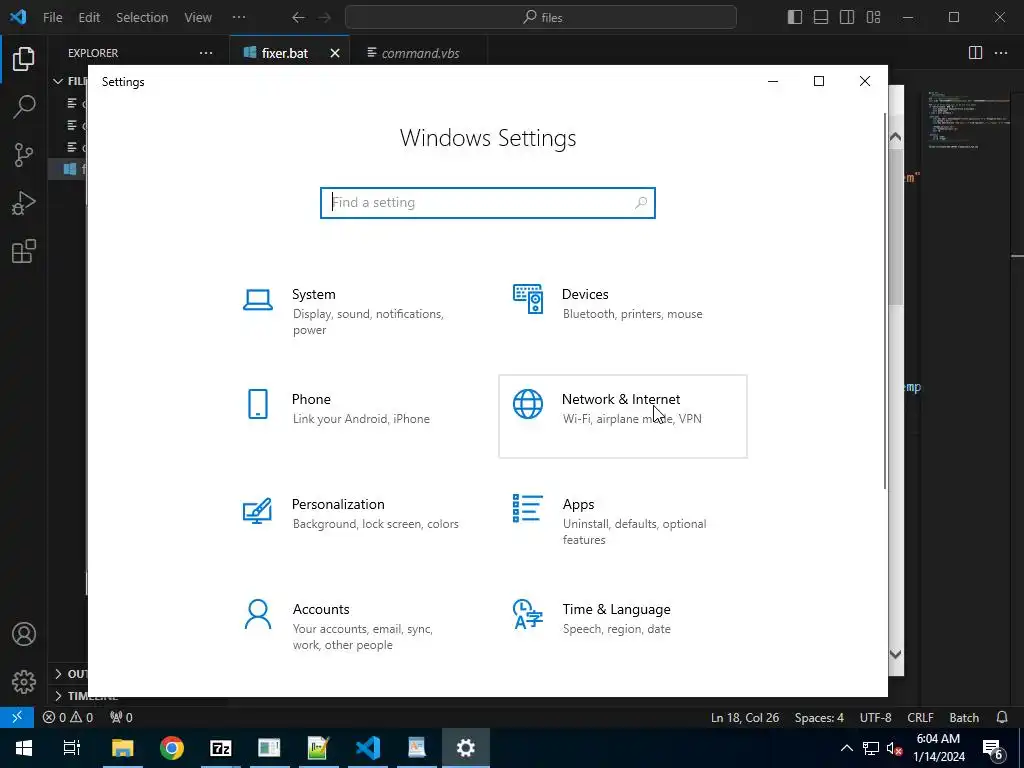This screenshot has height=768, width=1024.
Task: Select Batch language mode in status bar
Action: point(964,717)
